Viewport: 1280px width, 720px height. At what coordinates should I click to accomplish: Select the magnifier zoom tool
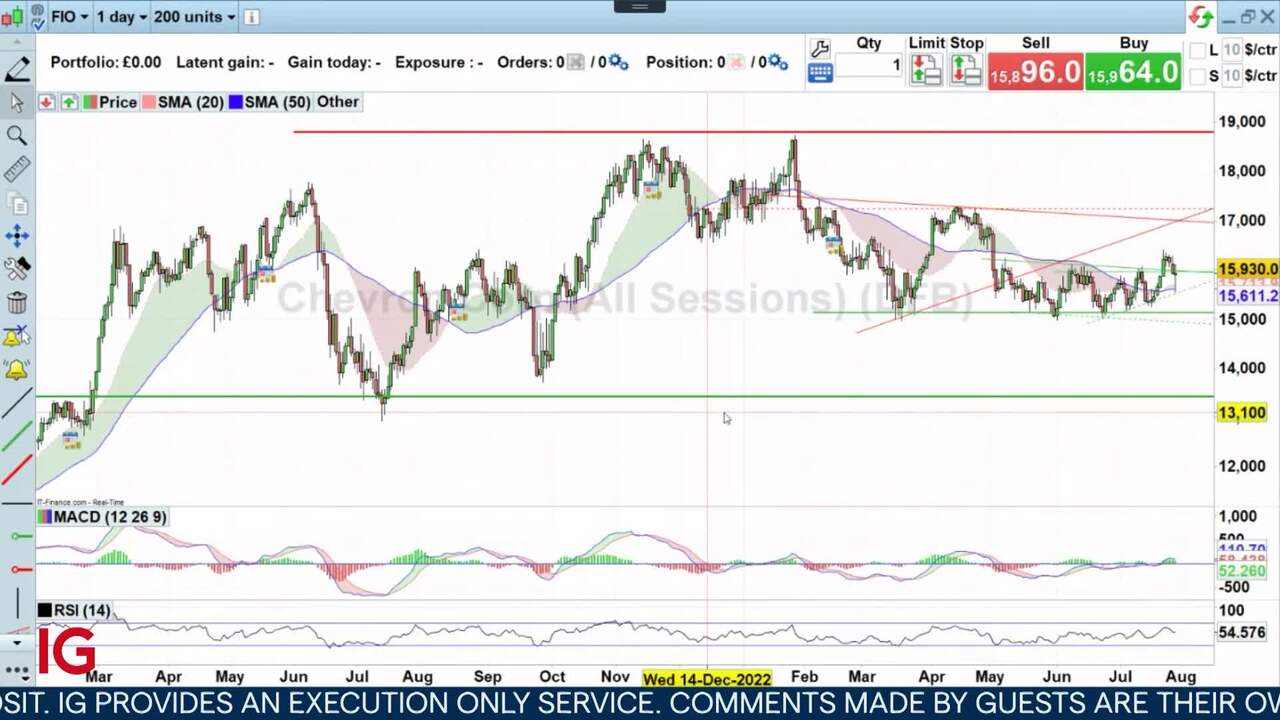17,135
